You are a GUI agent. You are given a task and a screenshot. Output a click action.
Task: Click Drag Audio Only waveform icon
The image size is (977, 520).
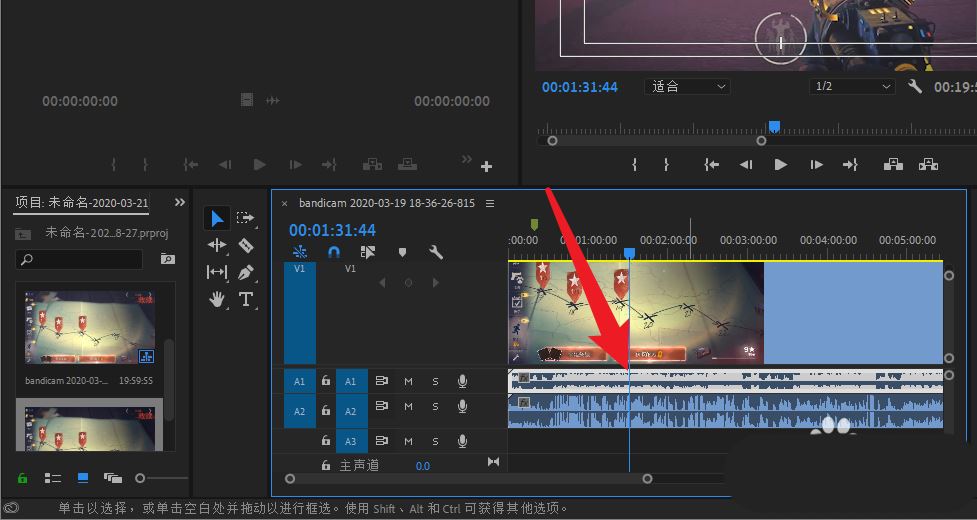point(272,100)
